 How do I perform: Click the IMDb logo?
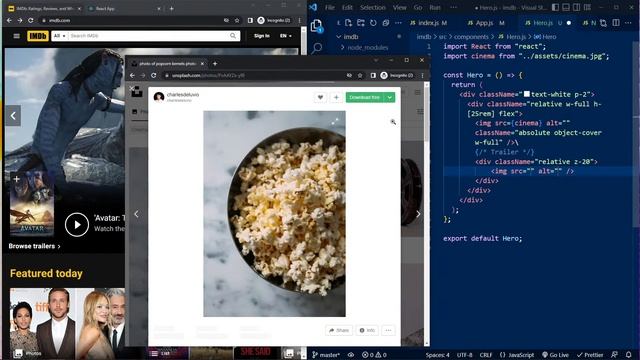(x=38, y=36)
